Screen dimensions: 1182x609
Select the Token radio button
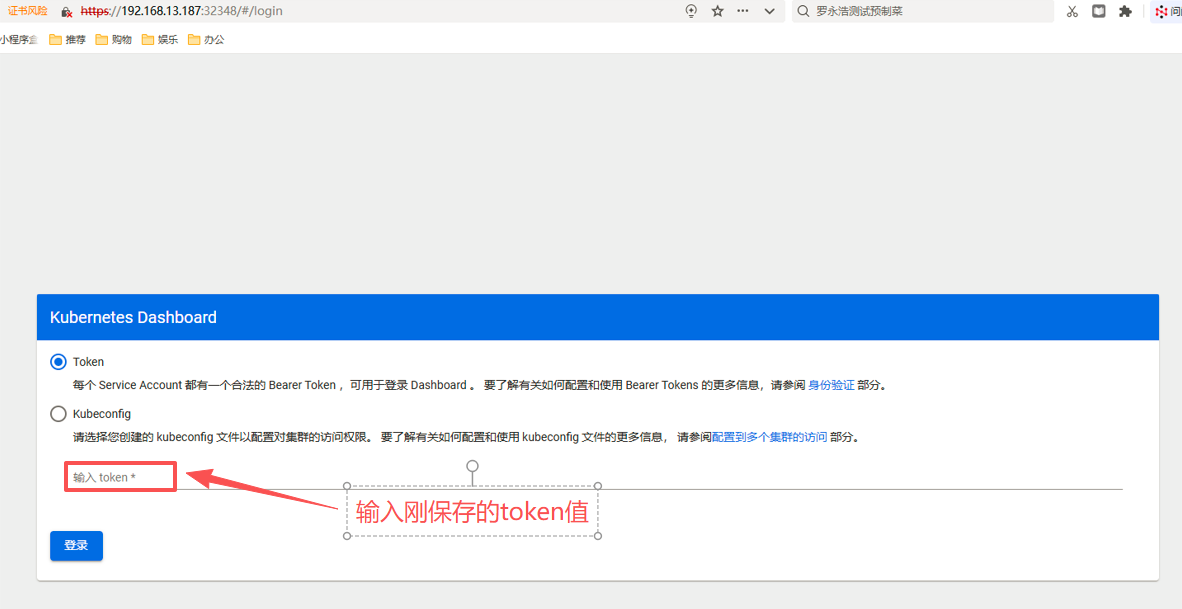58,362
